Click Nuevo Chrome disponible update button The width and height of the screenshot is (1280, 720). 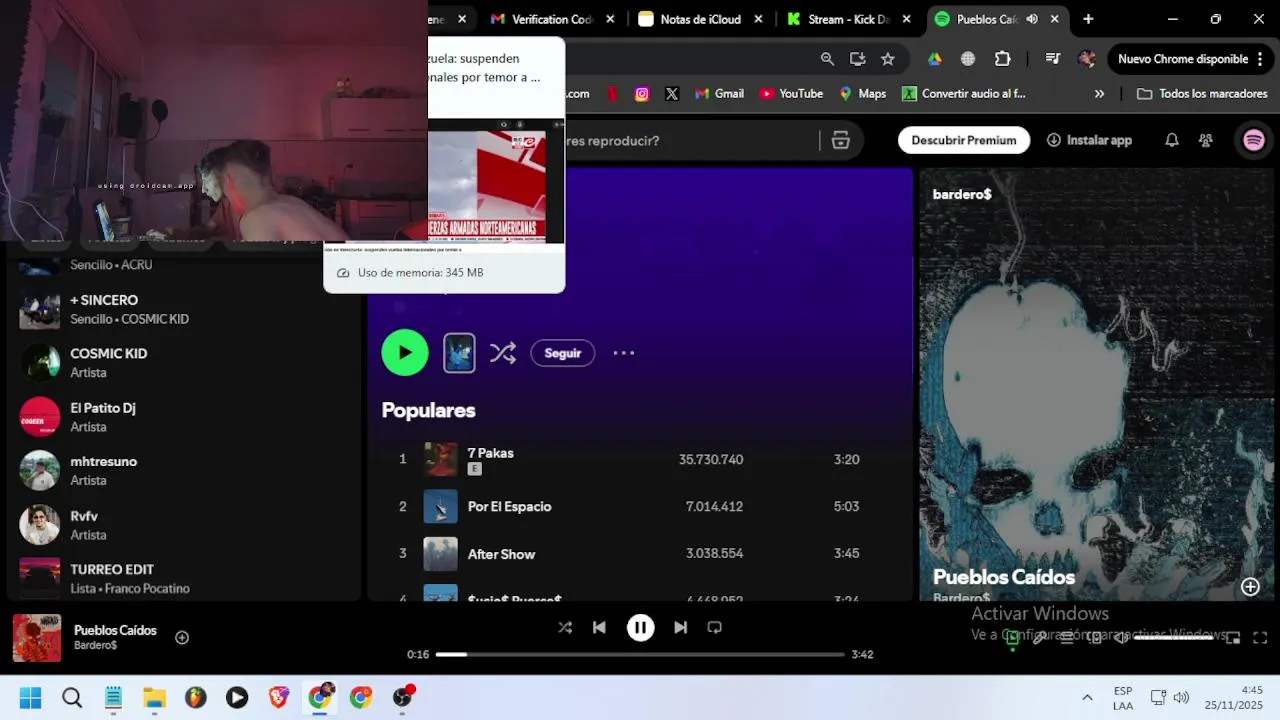pos(1189,59)
